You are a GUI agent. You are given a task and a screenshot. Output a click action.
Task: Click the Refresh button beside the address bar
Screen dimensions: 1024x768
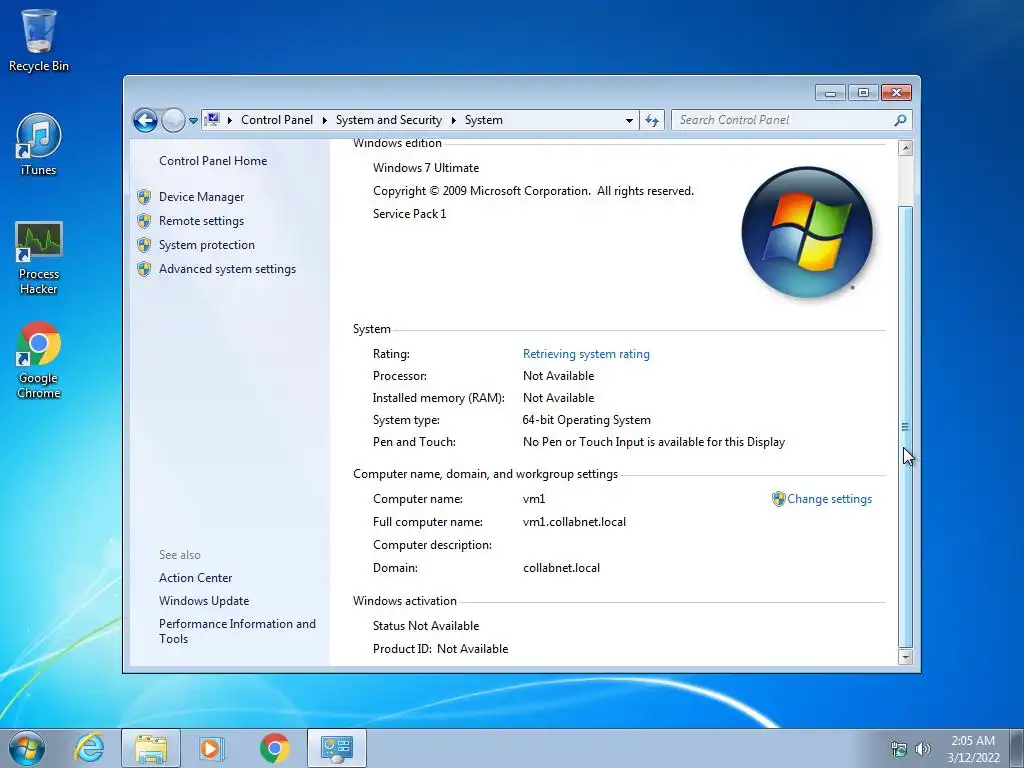652,120
